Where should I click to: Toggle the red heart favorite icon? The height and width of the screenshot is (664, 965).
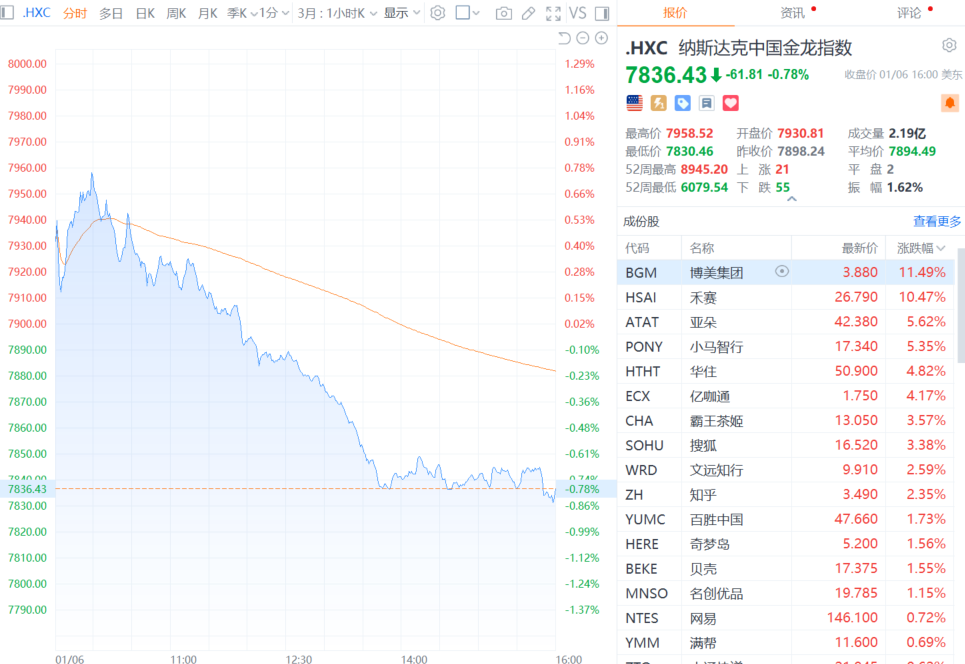coord(731,103)
